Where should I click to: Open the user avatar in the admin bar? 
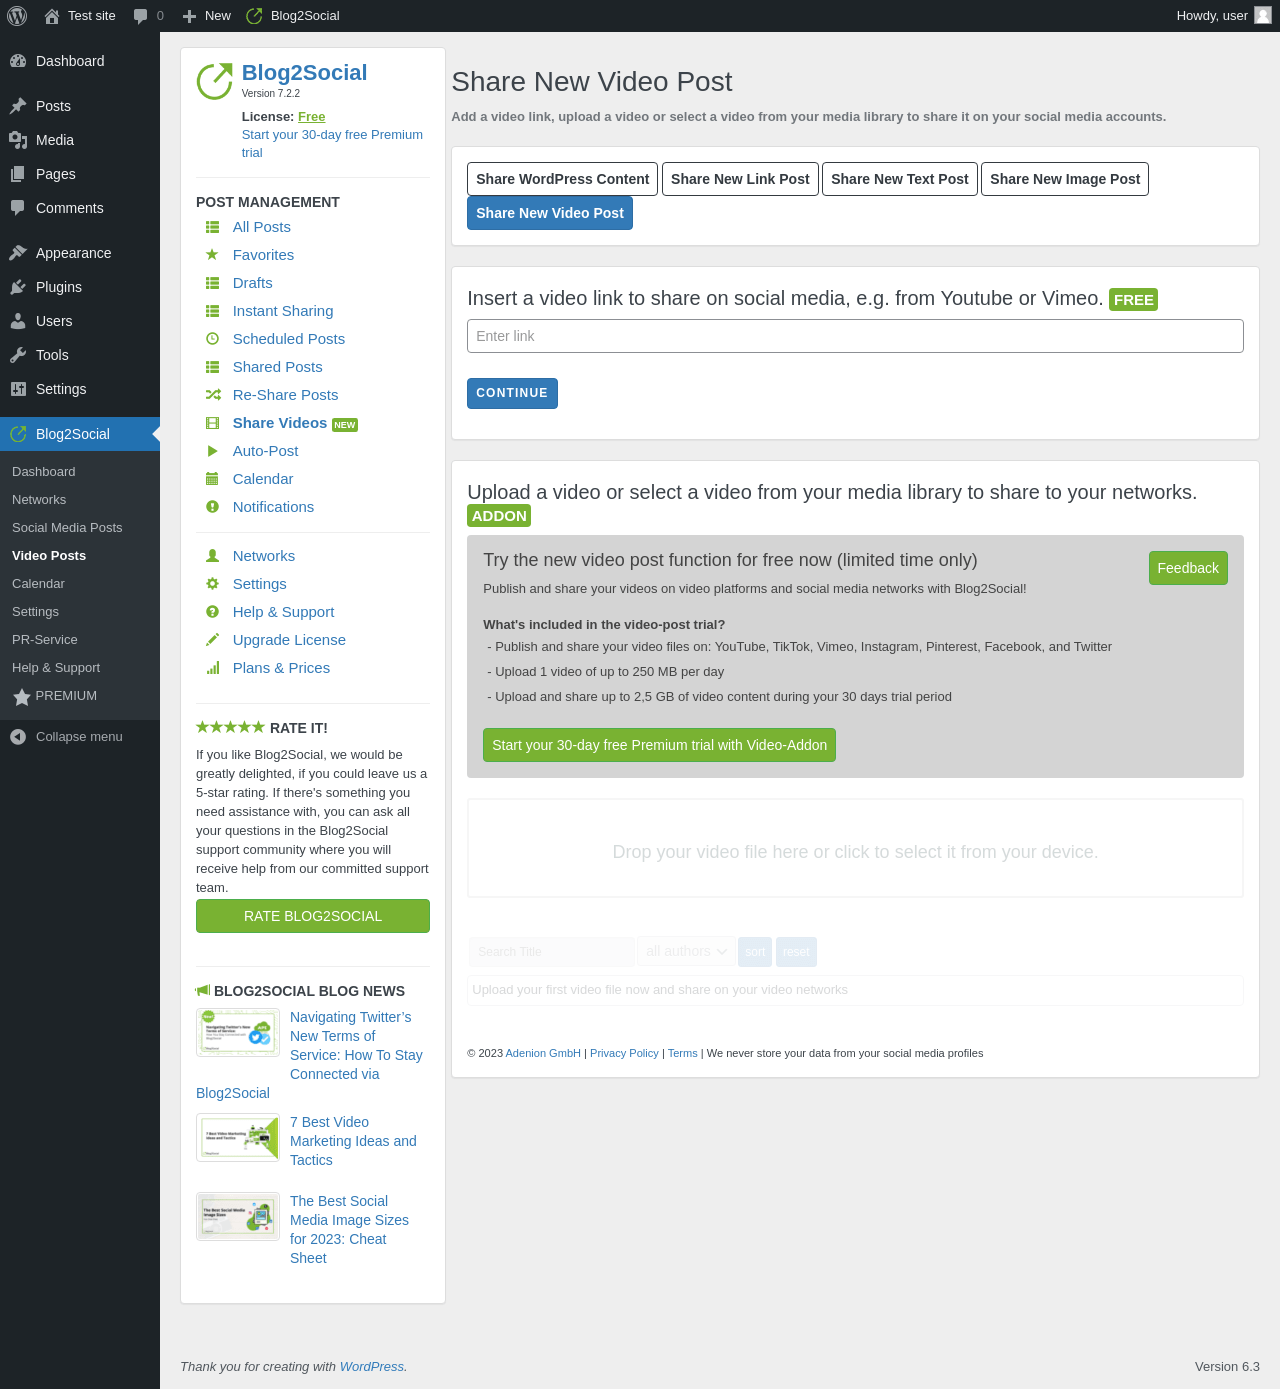click(x=1263, y=15)
